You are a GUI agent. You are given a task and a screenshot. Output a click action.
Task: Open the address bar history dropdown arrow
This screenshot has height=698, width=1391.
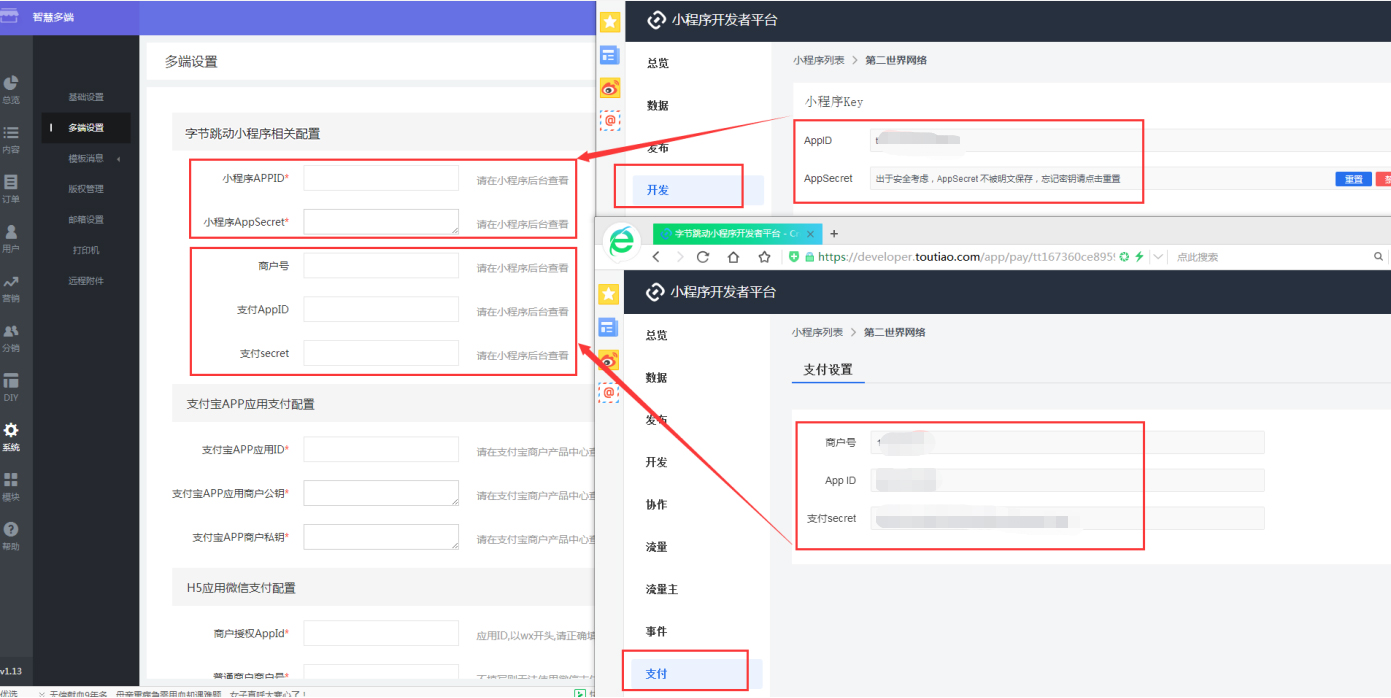(1158, 257)
